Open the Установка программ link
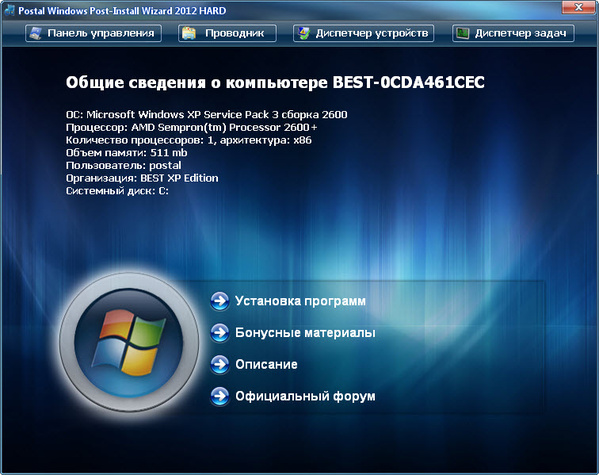The width and height of the screenshot is (599, 475). [x=300, y=301]
